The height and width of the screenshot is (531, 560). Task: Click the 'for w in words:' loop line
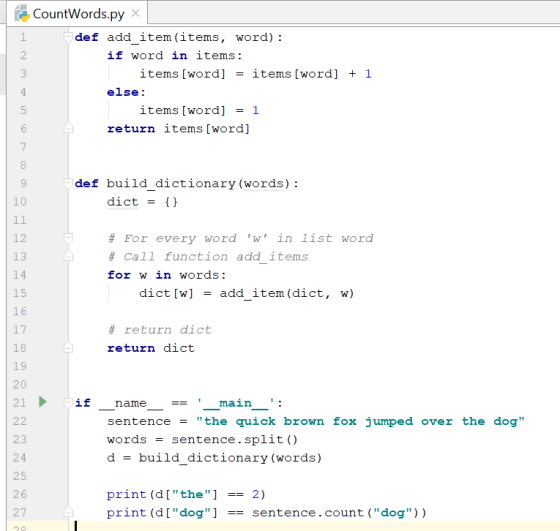167,275
